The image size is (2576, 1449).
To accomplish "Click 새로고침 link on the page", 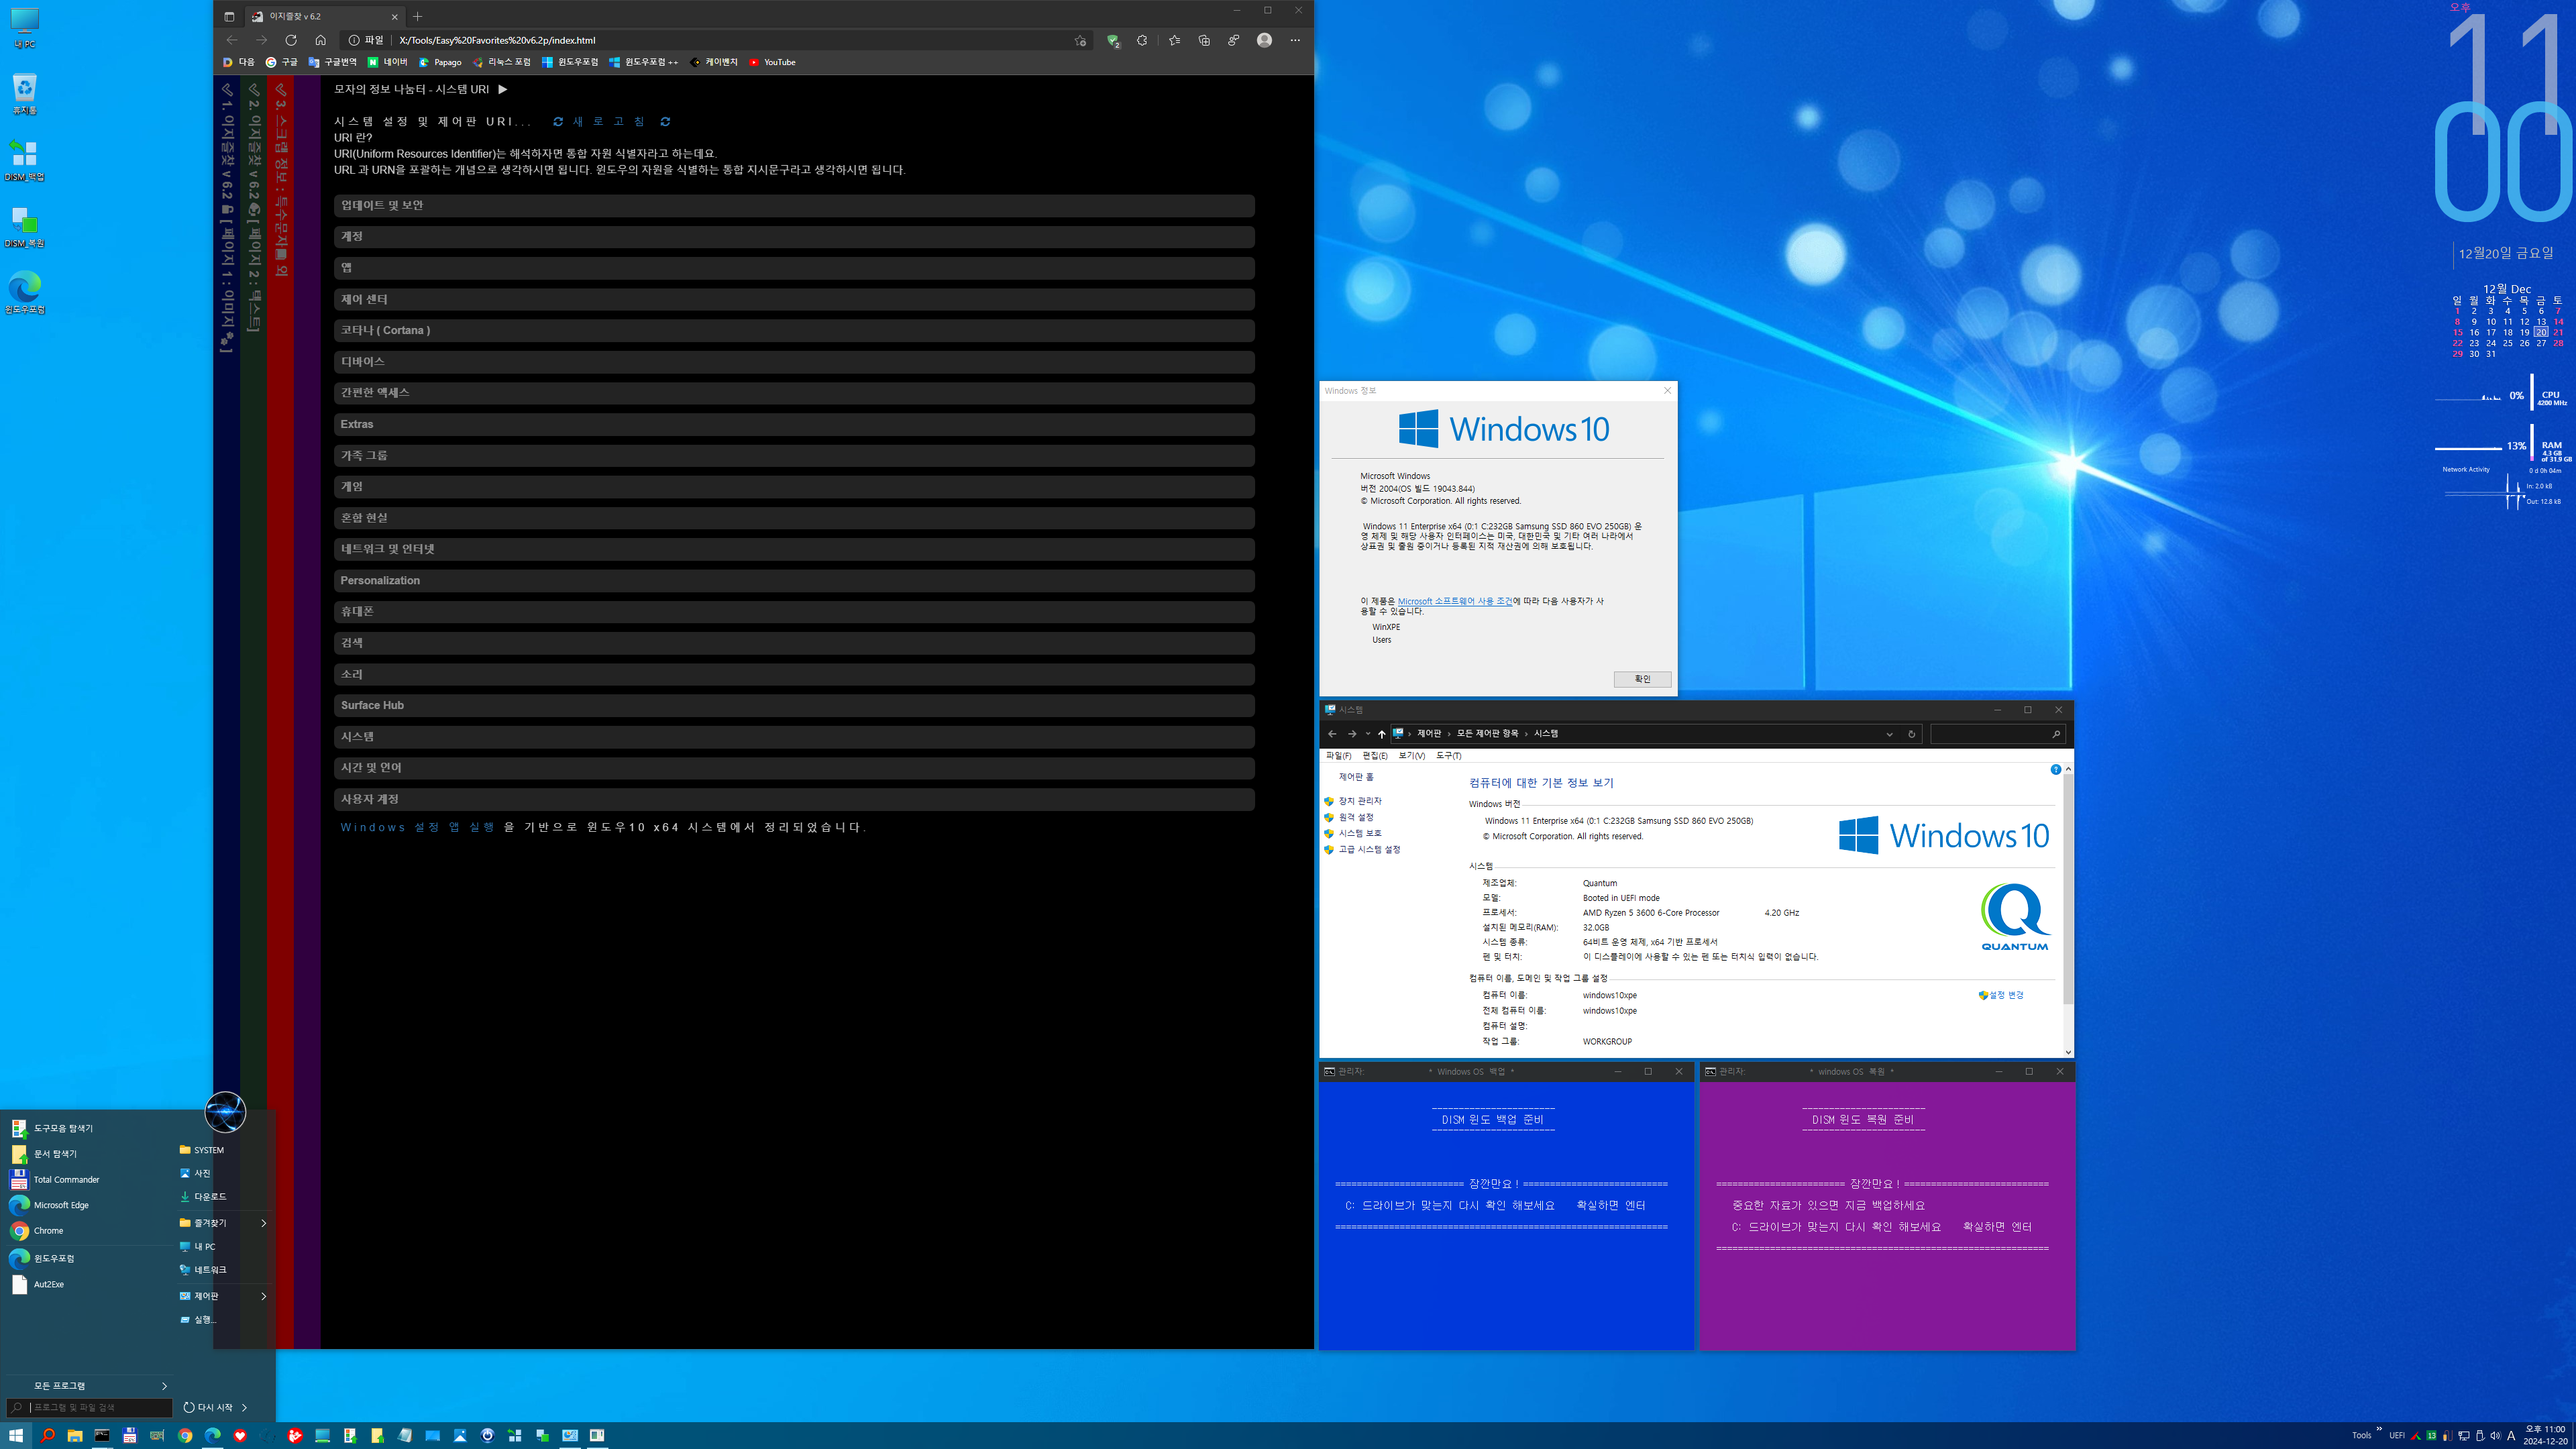I will pyautogui.click(x=609, y=122).
